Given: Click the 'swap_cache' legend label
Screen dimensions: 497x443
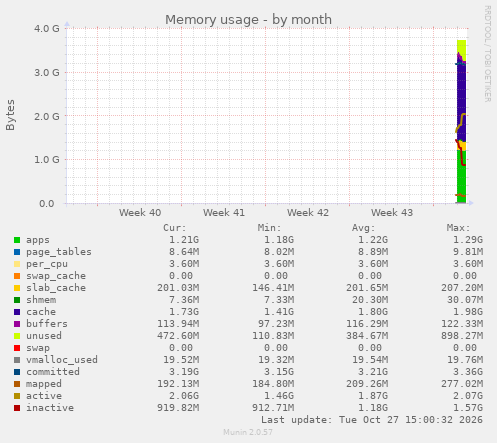Looking at the screenshot, I should click(x=56, y=276).
